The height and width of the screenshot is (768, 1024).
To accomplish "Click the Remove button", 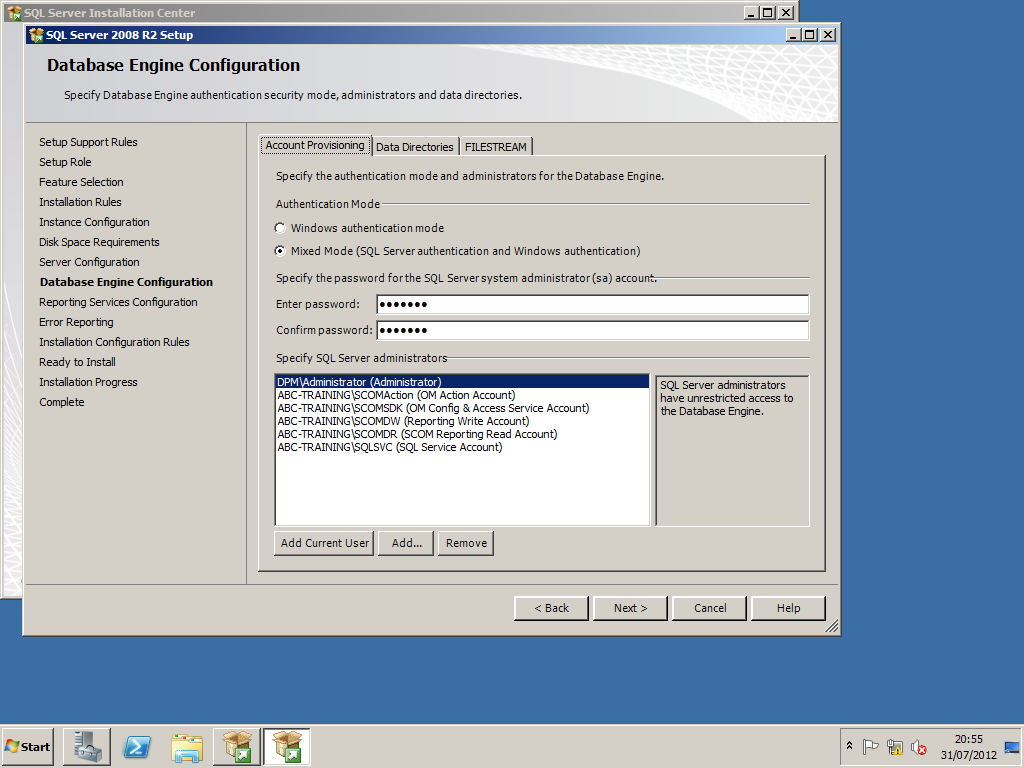I will pyautogui.click(x=466, y=543).
